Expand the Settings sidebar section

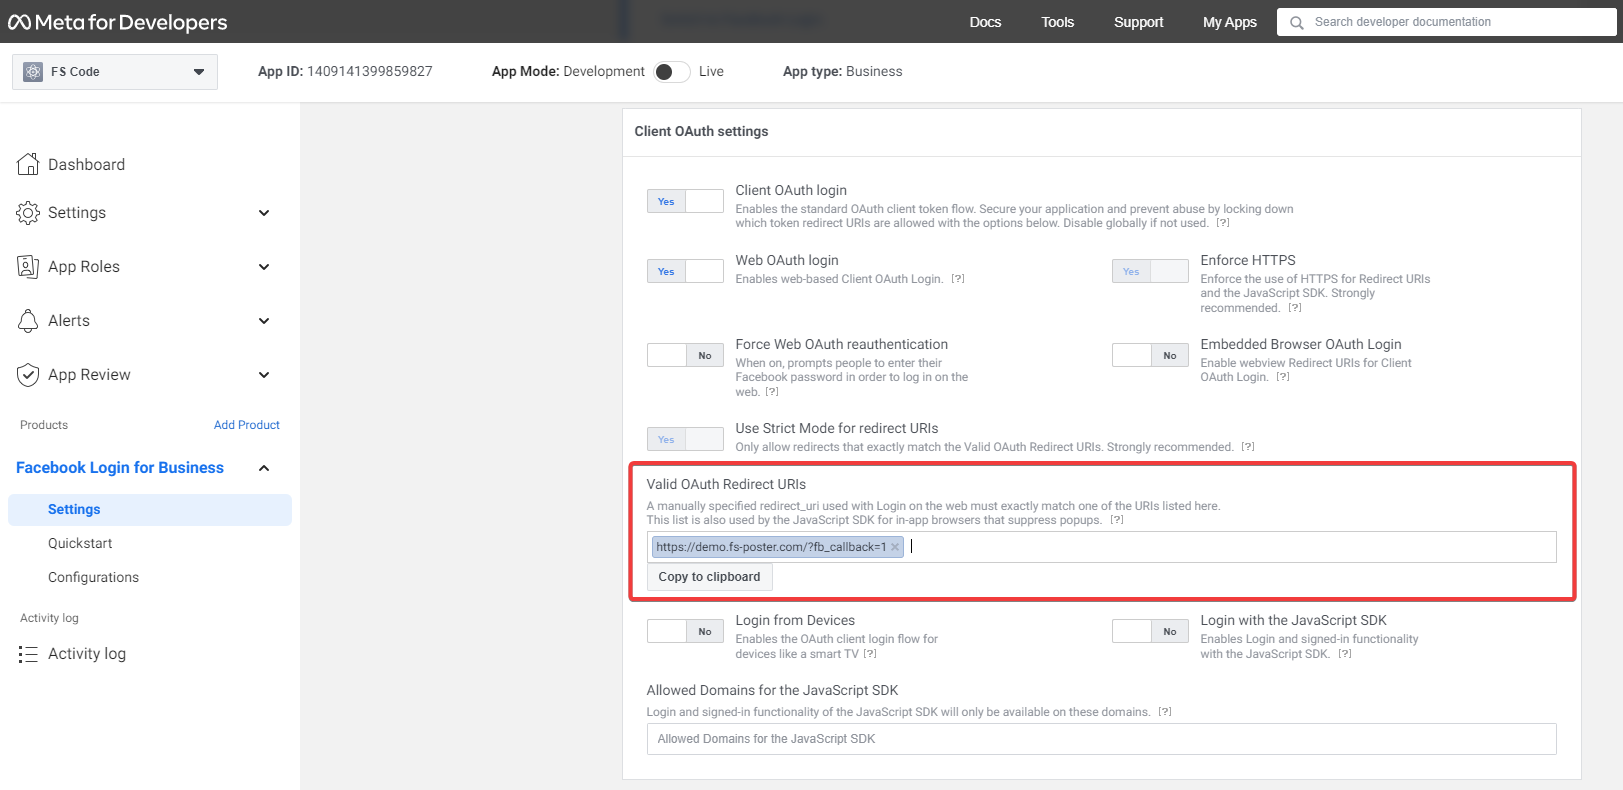pos(264,213)
